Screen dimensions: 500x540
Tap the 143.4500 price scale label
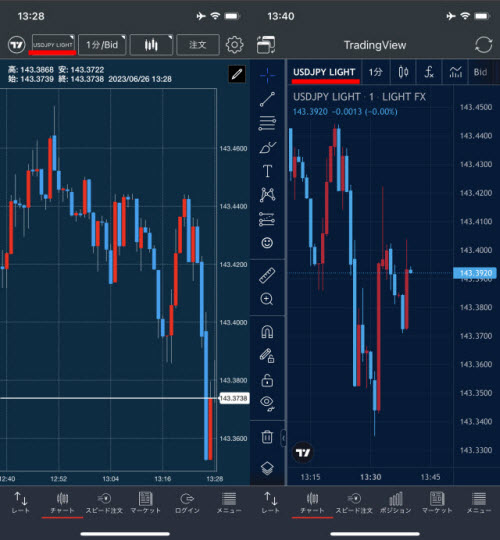tap(476, 107)
